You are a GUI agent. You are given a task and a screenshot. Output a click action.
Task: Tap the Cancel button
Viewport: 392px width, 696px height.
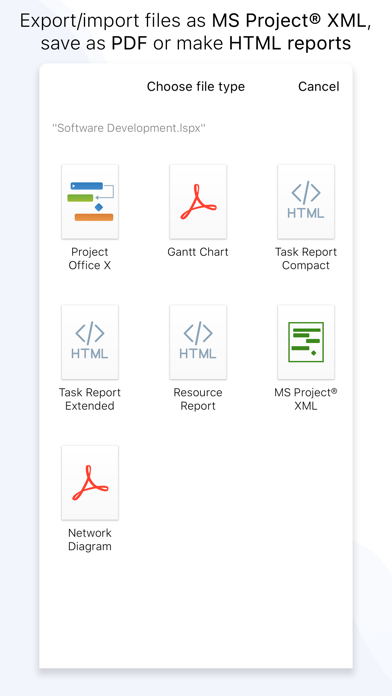tap(318, 86)
